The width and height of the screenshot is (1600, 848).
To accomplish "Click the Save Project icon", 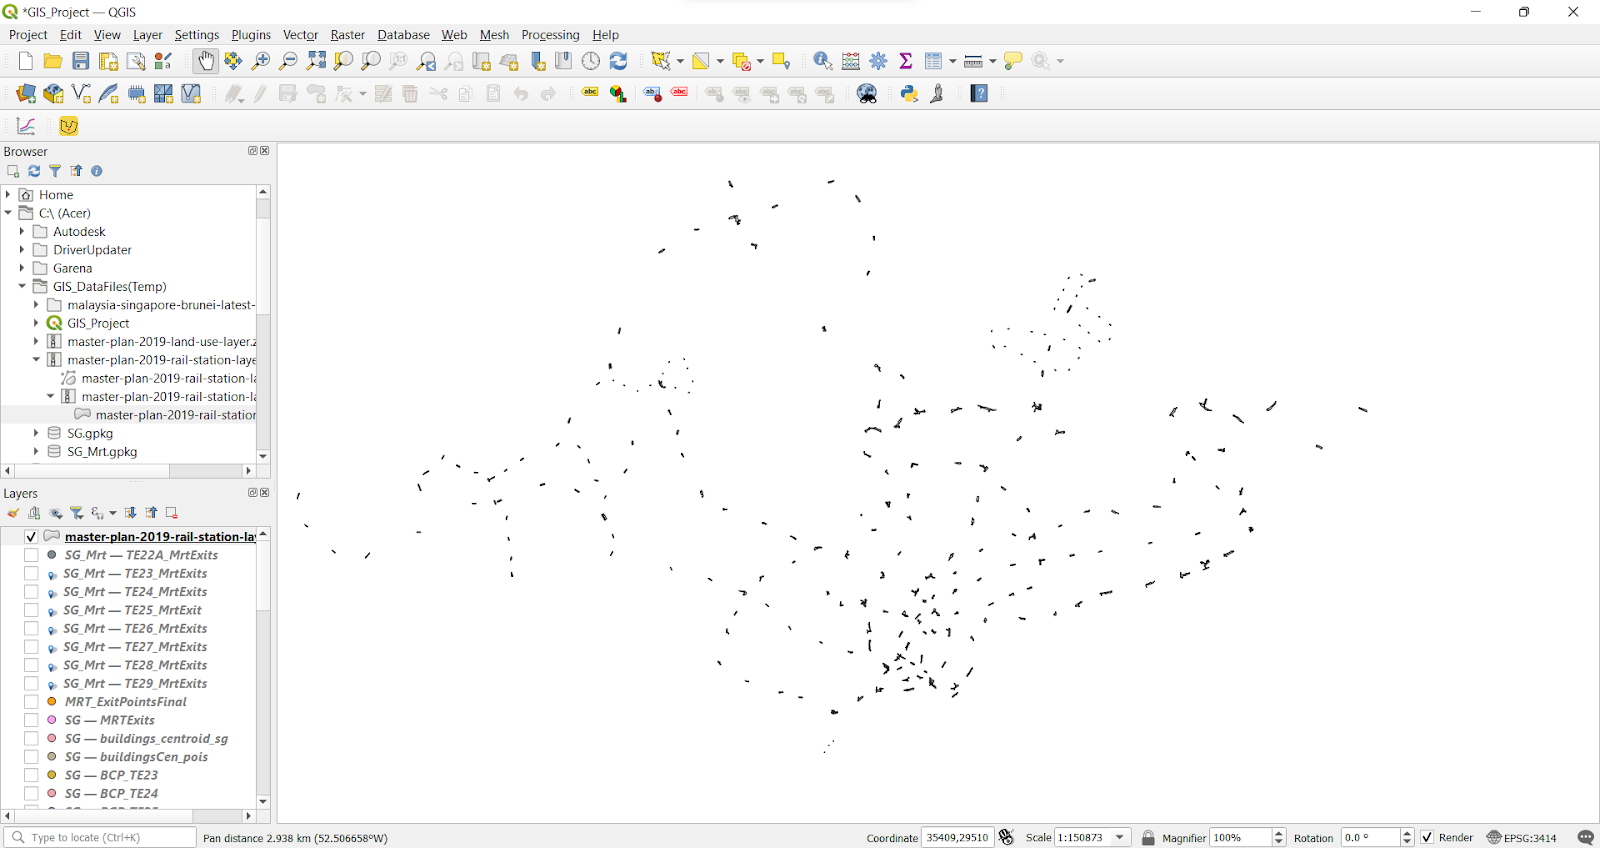I will tap(81, 62).
